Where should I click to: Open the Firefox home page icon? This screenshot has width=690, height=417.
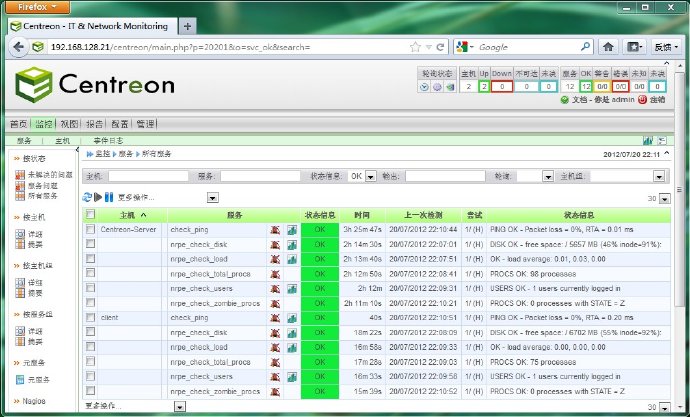[x=608, y=47]
